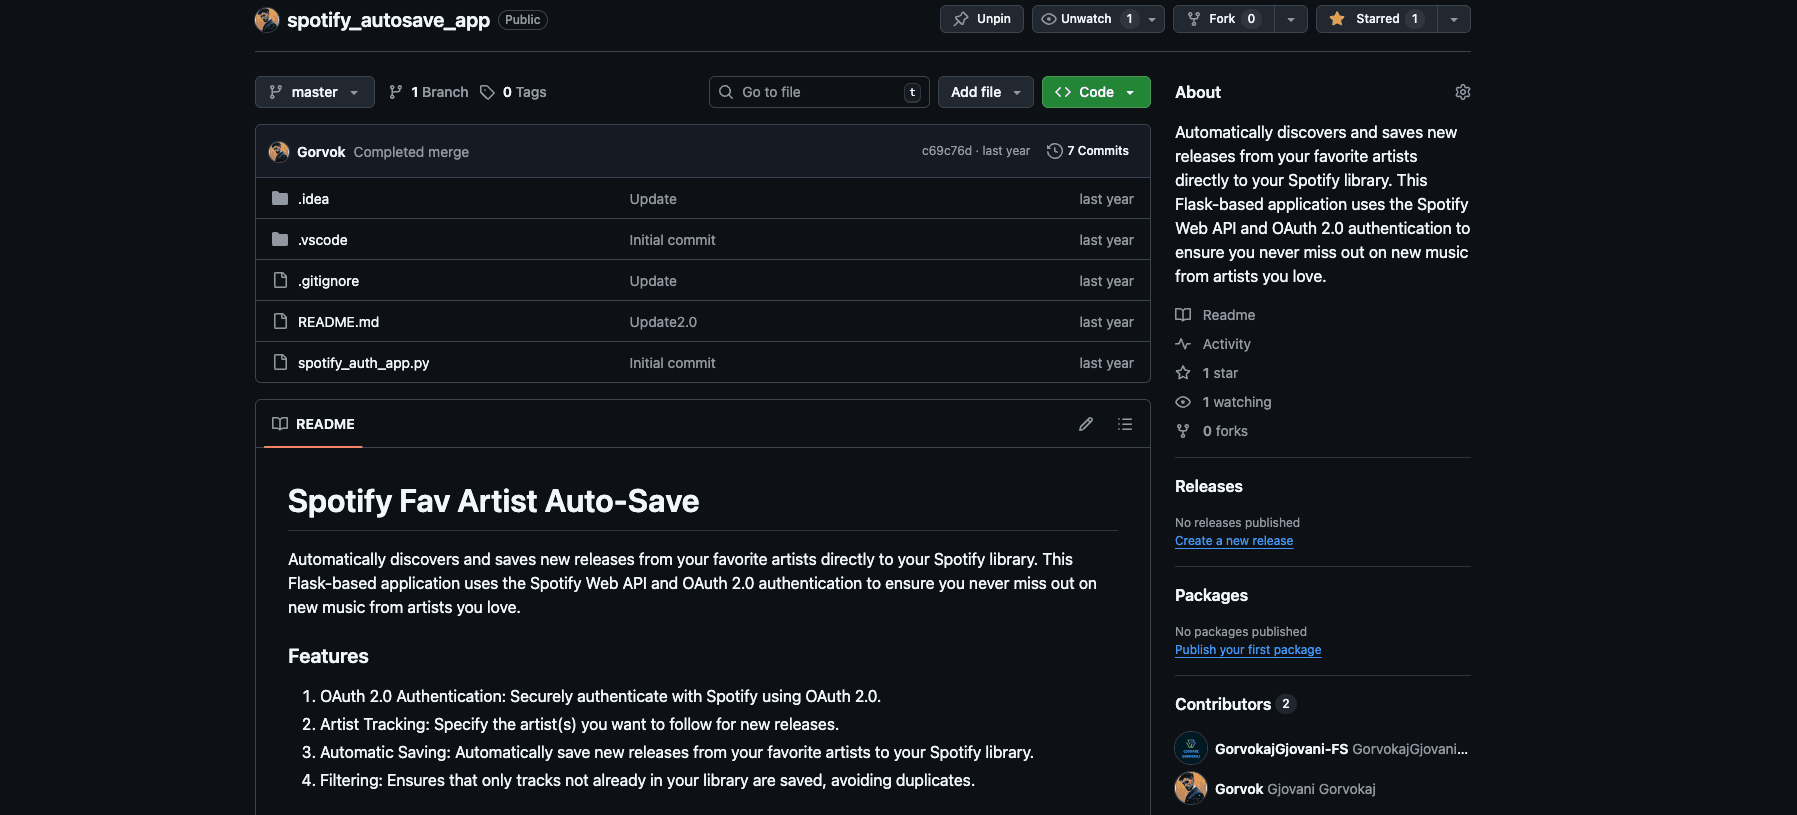Open the README.md file name
Viewport: 1797px width, 815px height.
(338, 322)
